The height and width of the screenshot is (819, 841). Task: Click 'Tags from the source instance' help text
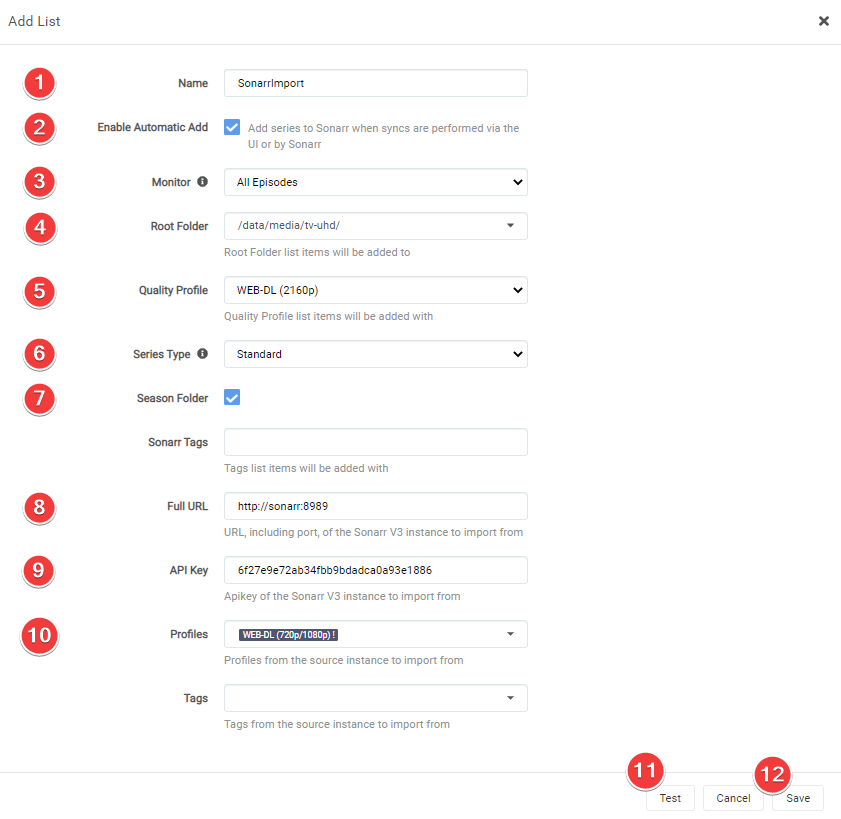337,724
